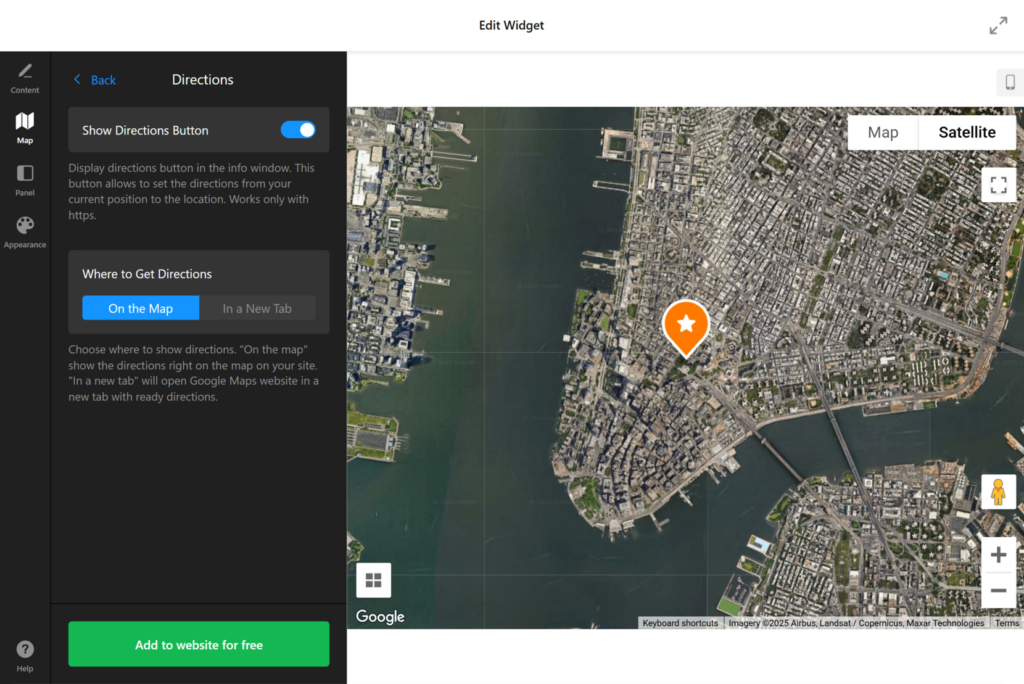
Task: Zoom out on the map
Action: (998, 590)
